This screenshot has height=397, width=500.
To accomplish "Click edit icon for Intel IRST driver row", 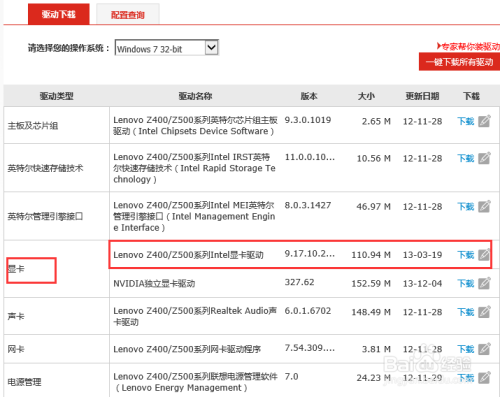I will point(484,158).
